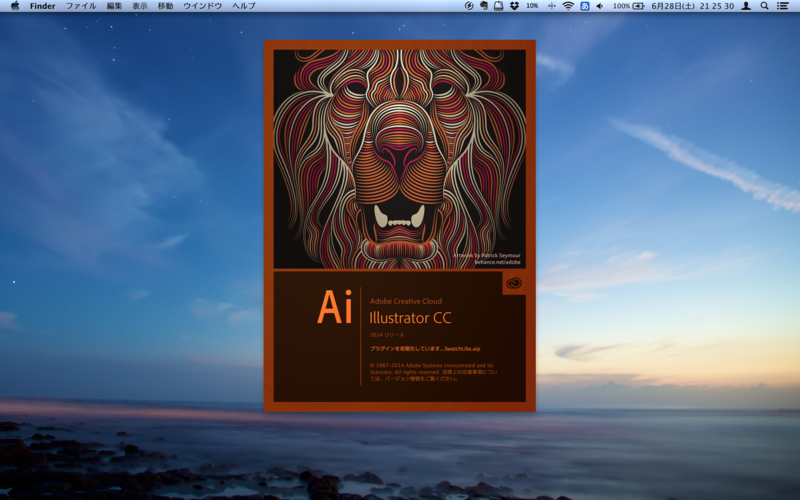This screenshot has width=800, height=500.
Task: Click the Ai logo on splash screen
Action: coord(334,307)
